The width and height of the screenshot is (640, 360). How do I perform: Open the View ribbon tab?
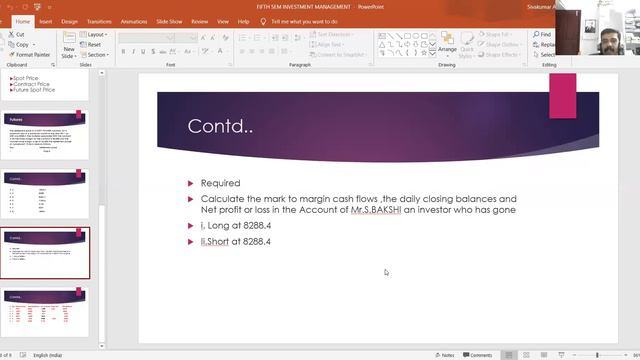223,22
